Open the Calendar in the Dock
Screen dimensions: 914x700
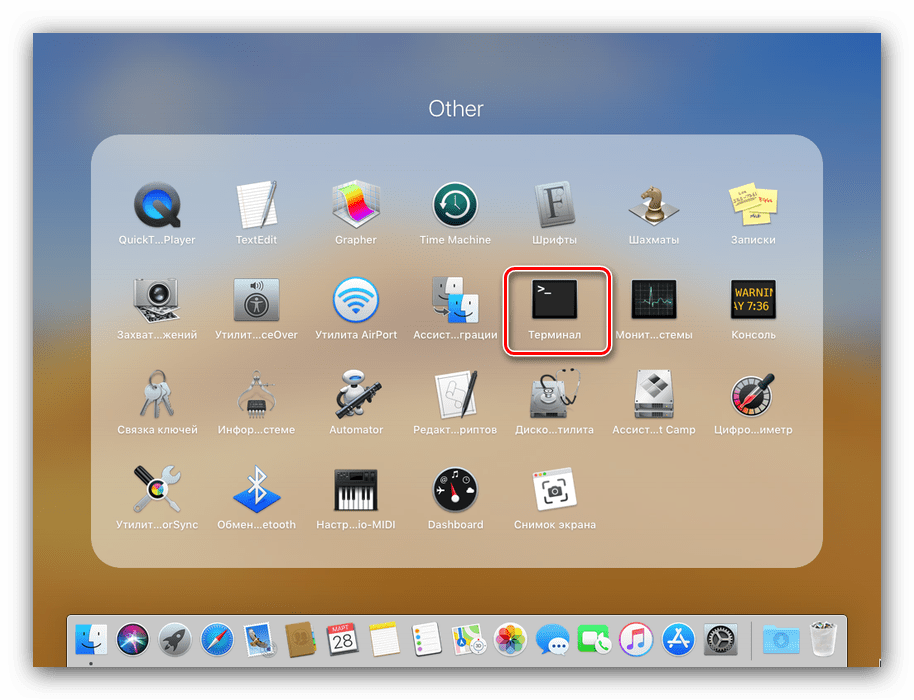[343, 638]
